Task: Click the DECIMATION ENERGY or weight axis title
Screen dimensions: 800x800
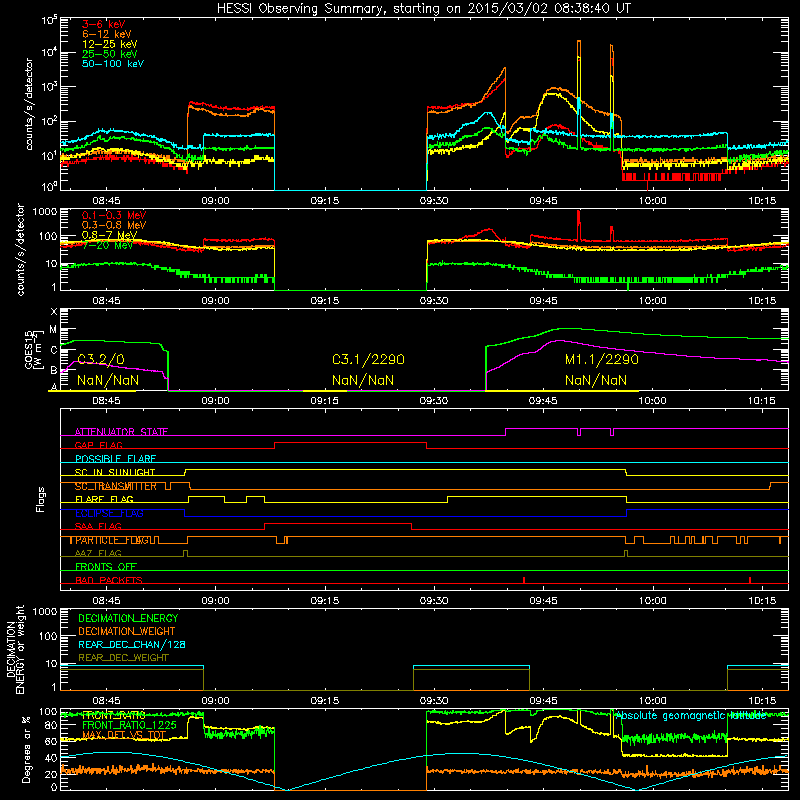Action: (x=15, y=649)
